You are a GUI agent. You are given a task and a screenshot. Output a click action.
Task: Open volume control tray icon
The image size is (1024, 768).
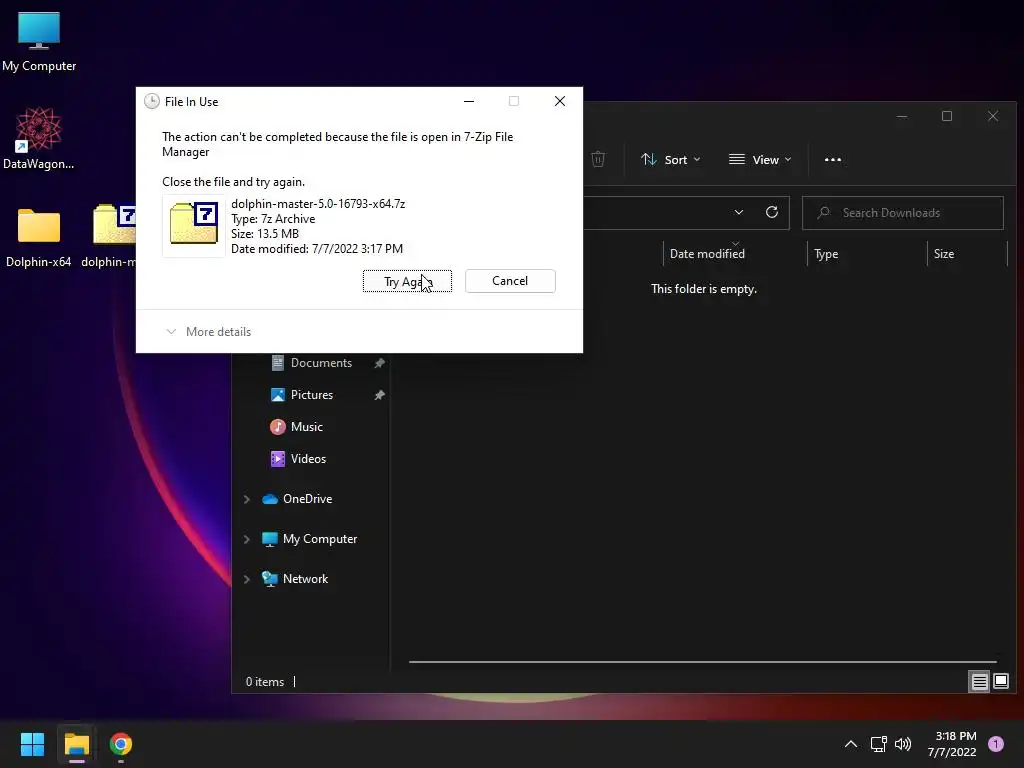[903, 744]
